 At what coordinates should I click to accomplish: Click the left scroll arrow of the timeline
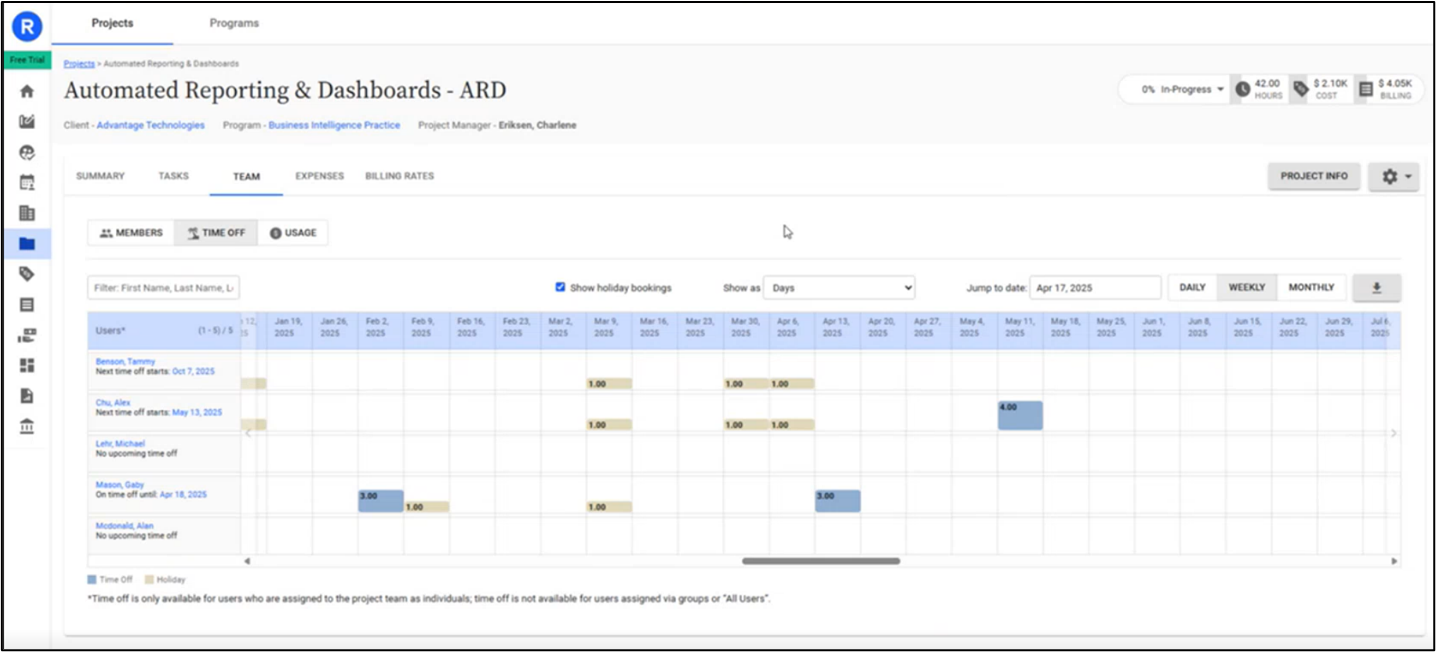pyautogui.click(x=247, y=561)
